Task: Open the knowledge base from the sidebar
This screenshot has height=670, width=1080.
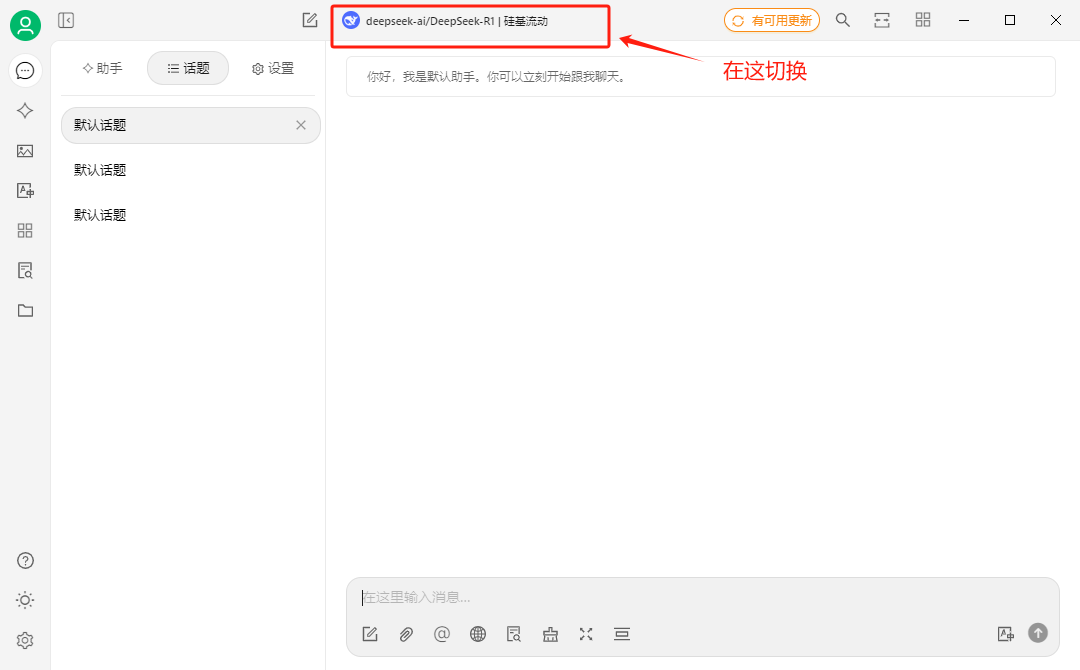Action: pos(25,270)
